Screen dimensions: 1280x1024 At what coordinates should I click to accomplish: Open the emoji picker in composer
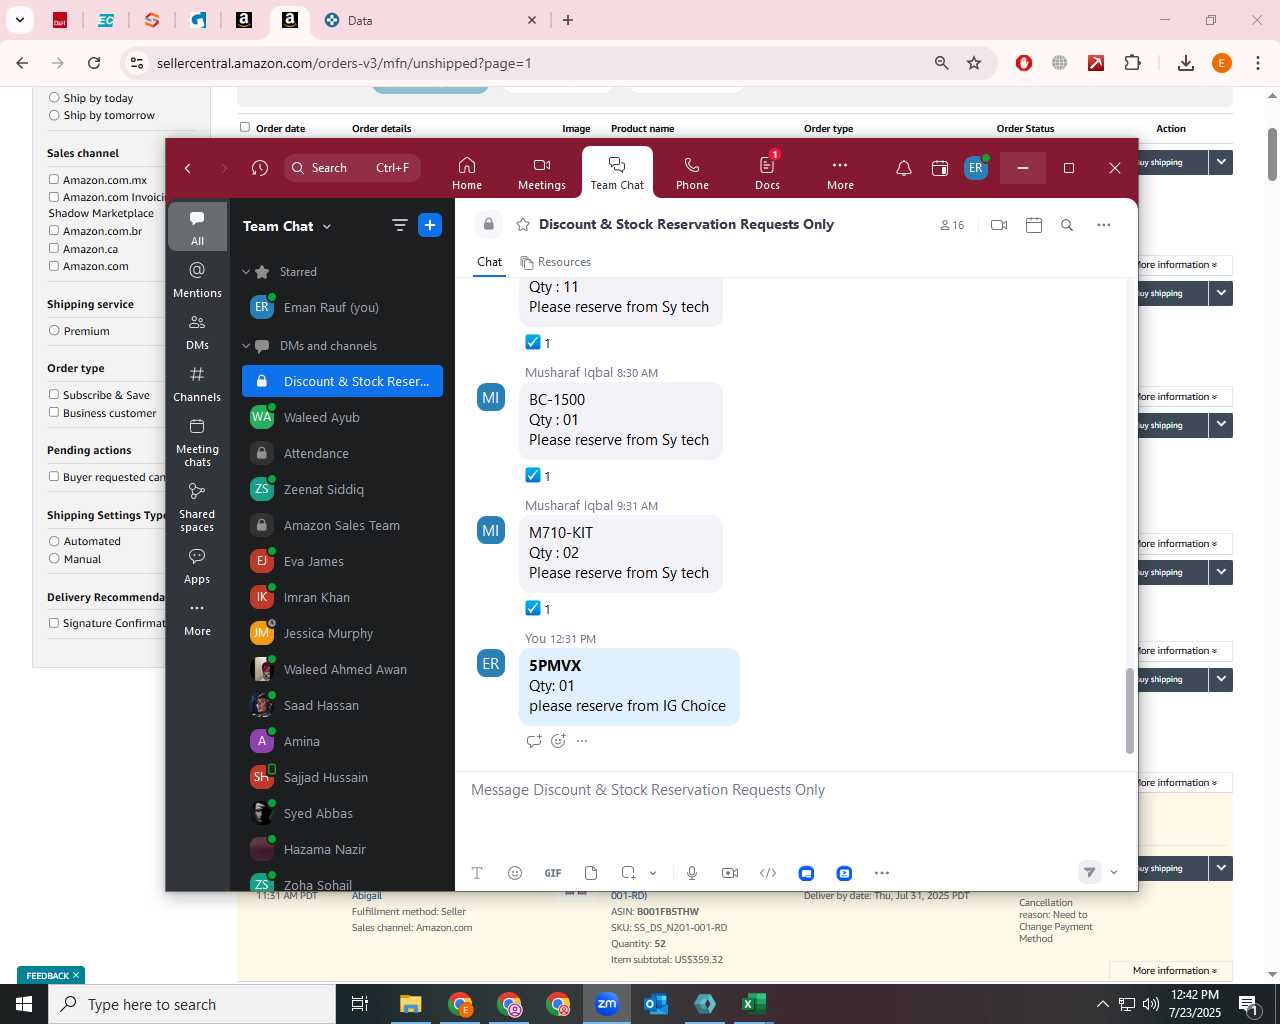(x=515, y=873)
